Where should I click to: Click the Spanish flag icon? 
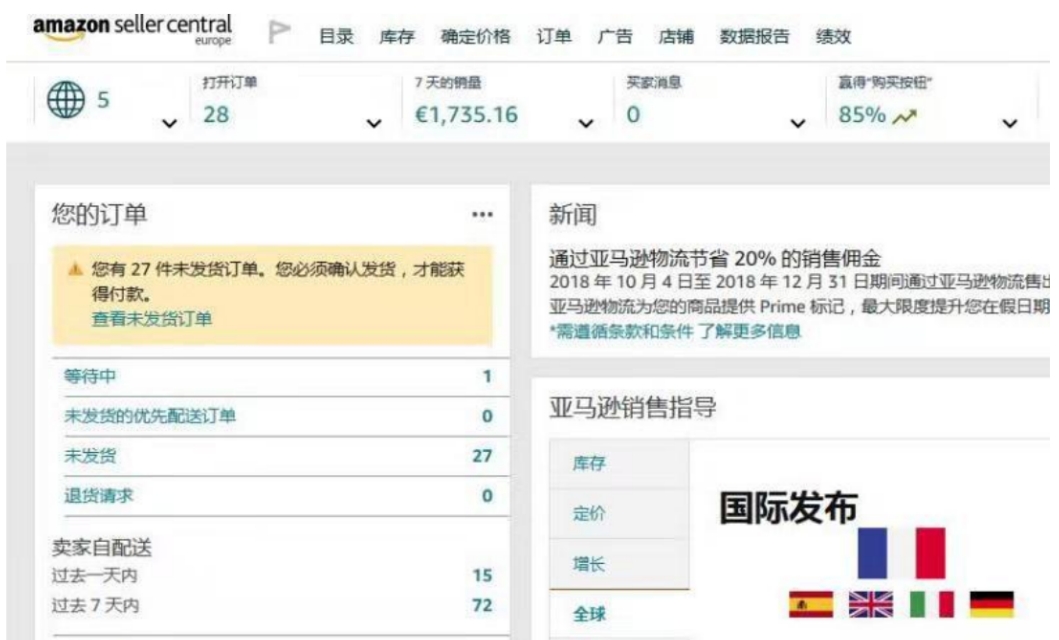click(x=808, y=604)
